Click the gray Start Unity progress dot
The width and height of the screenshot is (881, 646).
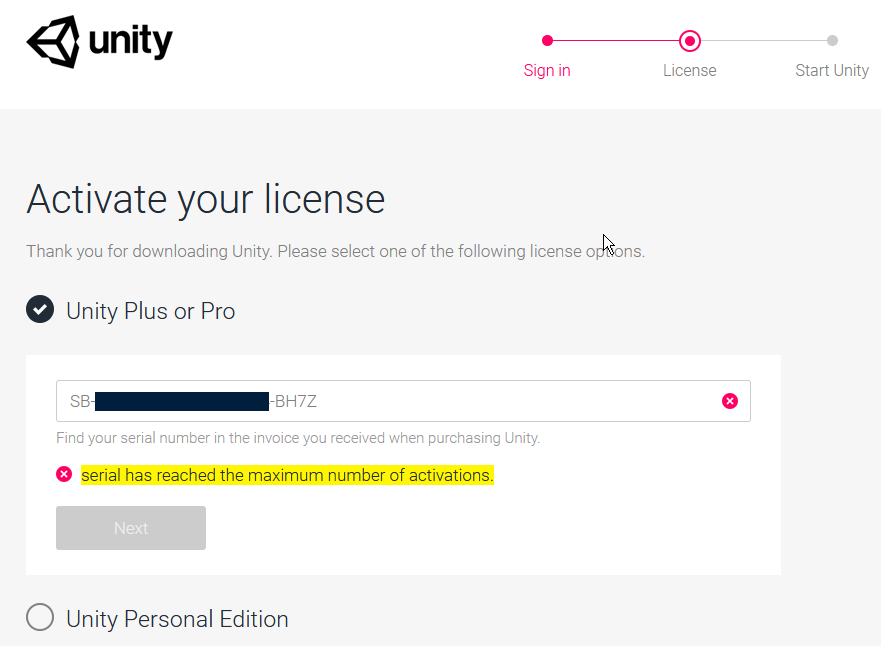(833, 41)
